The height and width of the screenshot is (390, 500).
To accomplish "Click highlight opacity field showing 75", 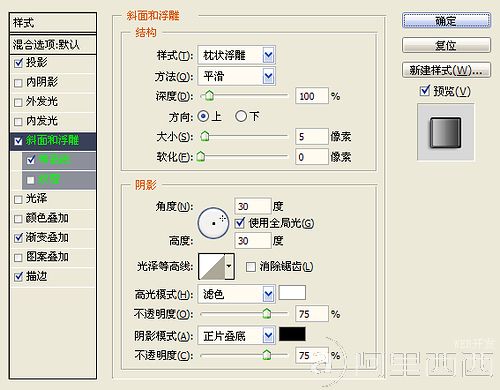I will point(312,314).
